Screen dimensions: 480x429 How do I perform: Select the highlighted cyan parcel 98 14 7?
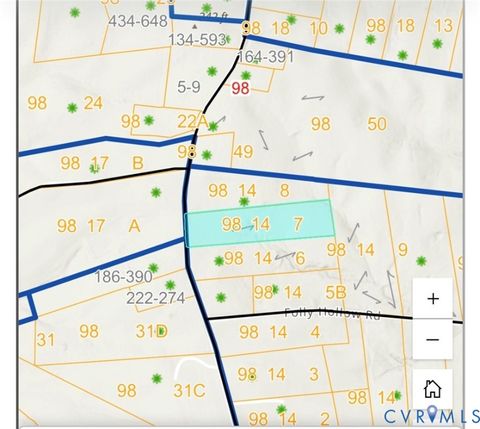tap(259, 223)
